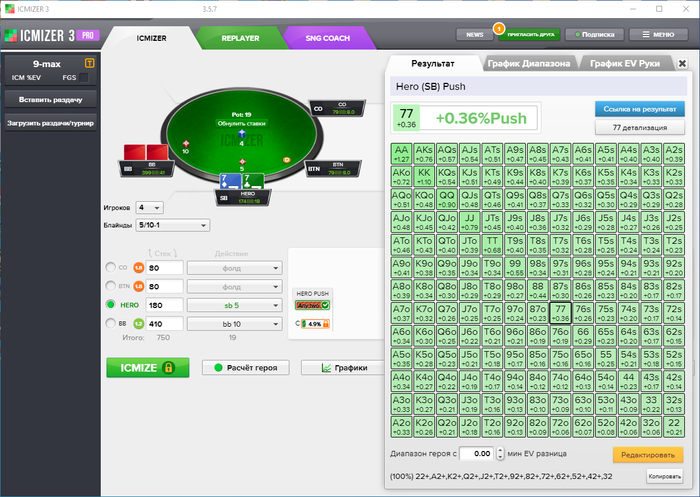Viewport: 700px width, 497px height.
Task: Open the blinds dropdown 5/10-1
Action: point(172,225)
